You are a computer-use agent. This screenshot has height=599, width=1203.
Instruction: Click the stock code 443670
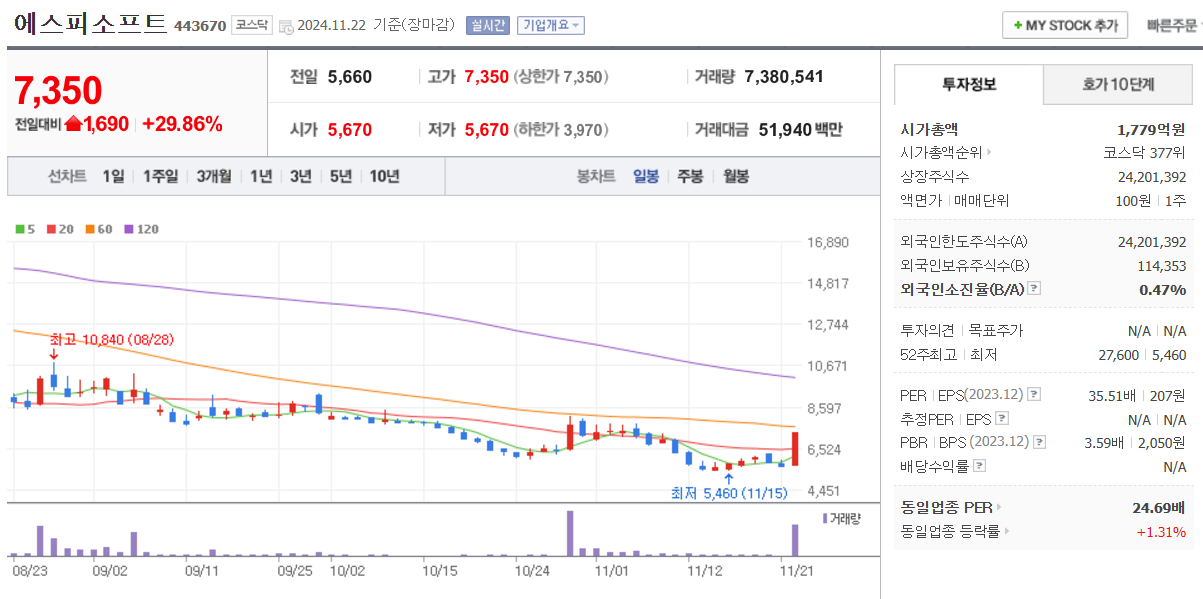click(x=200, y=26)
